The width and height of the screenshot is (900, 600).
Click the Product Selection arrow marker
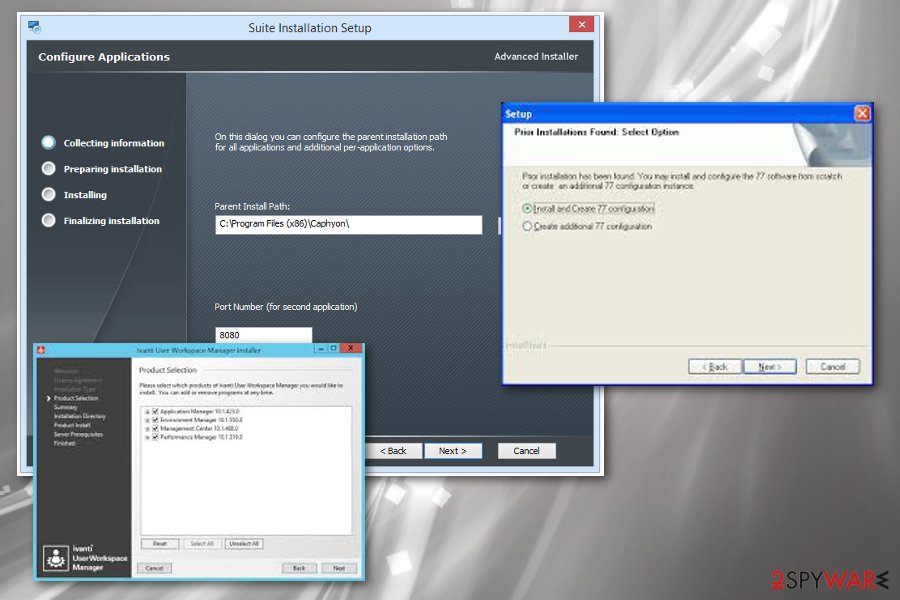point(49,398)
